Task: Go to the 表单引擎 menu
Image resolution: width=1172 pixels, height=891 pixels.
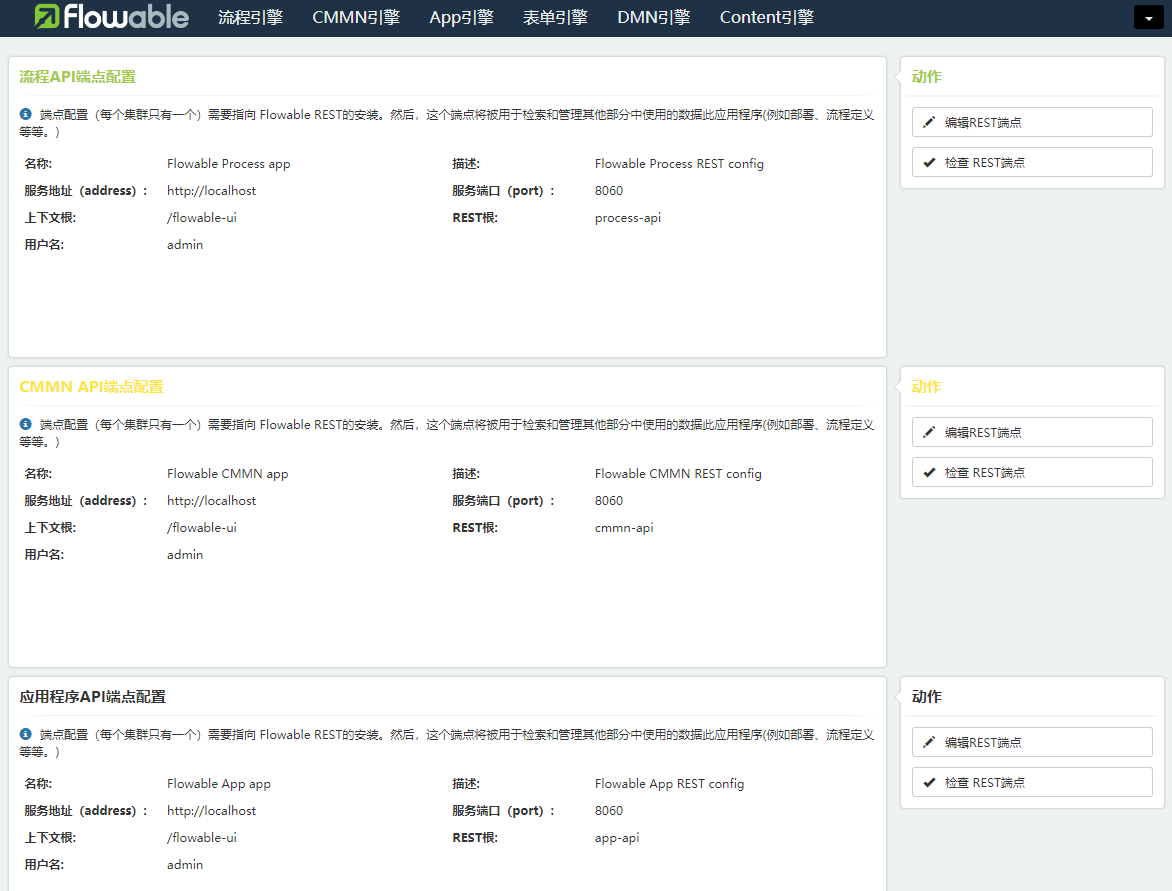Action: [555, 17]
